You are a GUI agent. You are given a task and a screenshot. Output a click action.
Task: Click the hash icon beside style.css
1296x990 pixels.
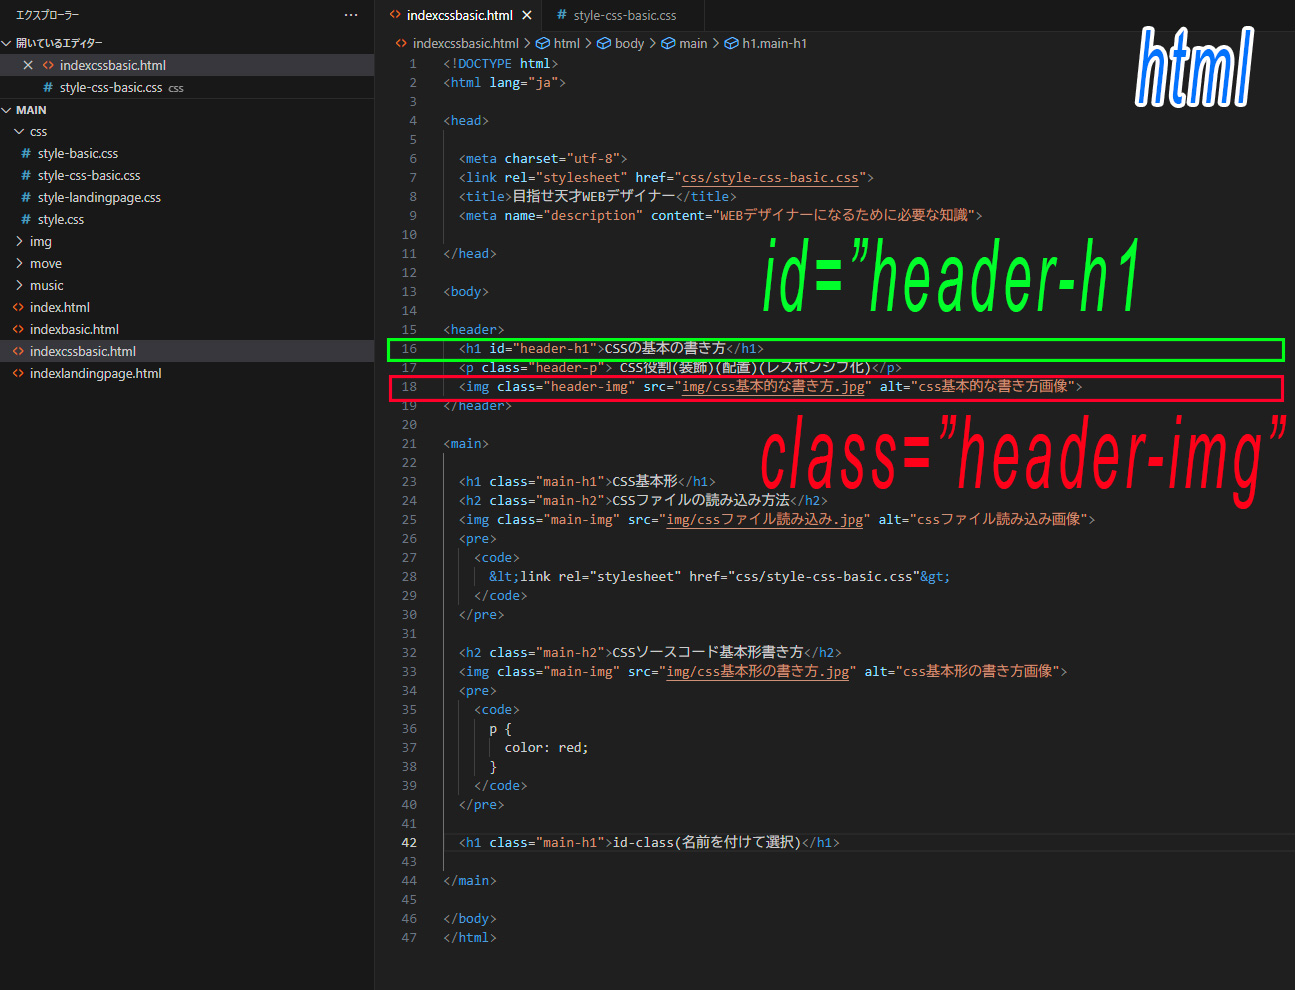click(26, 220)
